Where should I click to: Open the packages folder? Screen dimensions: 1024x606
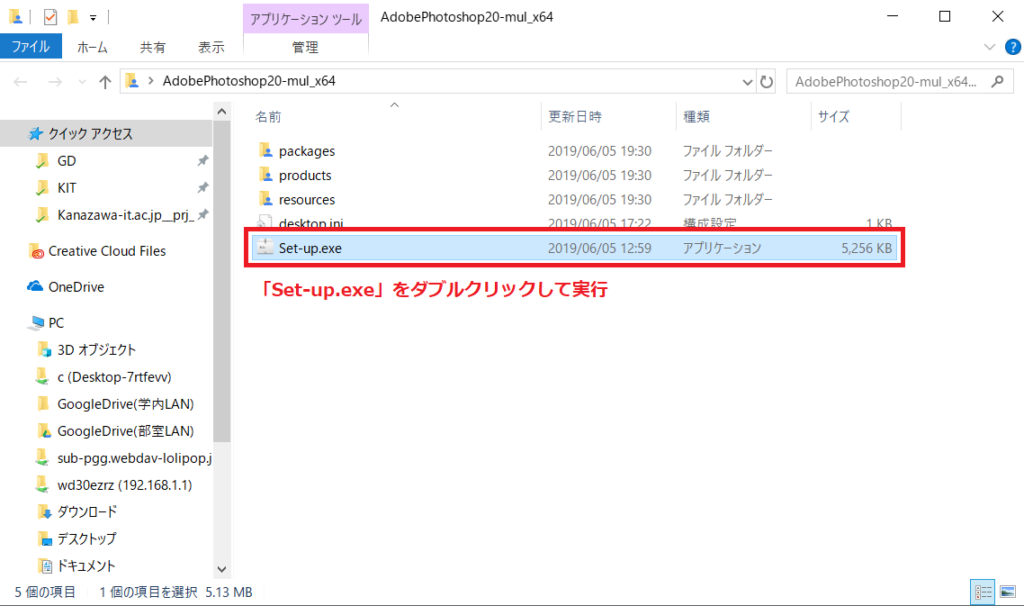306,151
